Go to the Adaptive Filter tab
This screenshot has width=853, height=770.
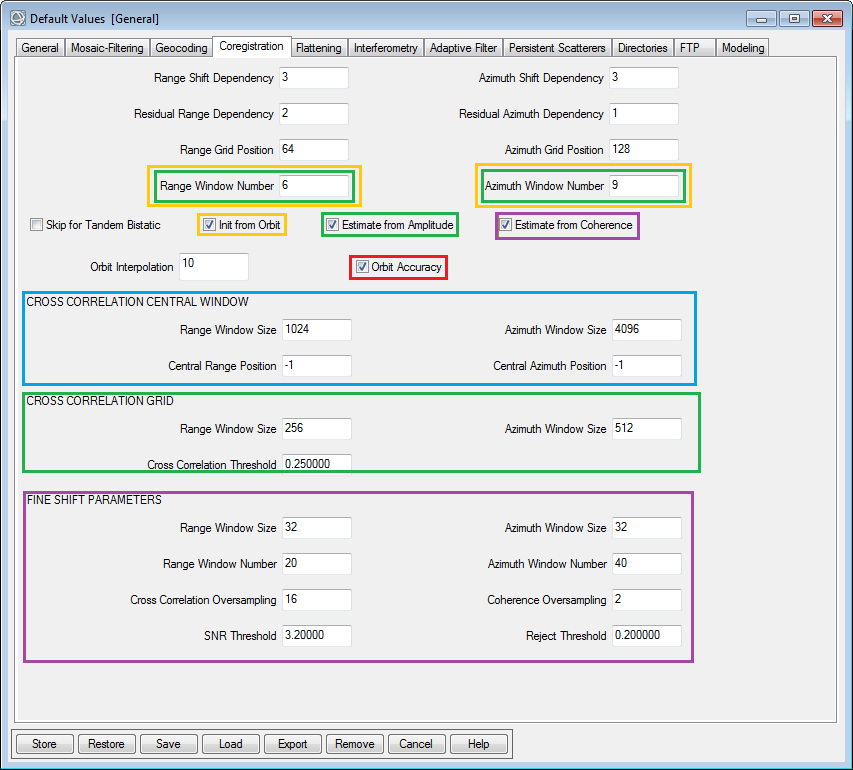pyautogui.click(x=464, y=48)
